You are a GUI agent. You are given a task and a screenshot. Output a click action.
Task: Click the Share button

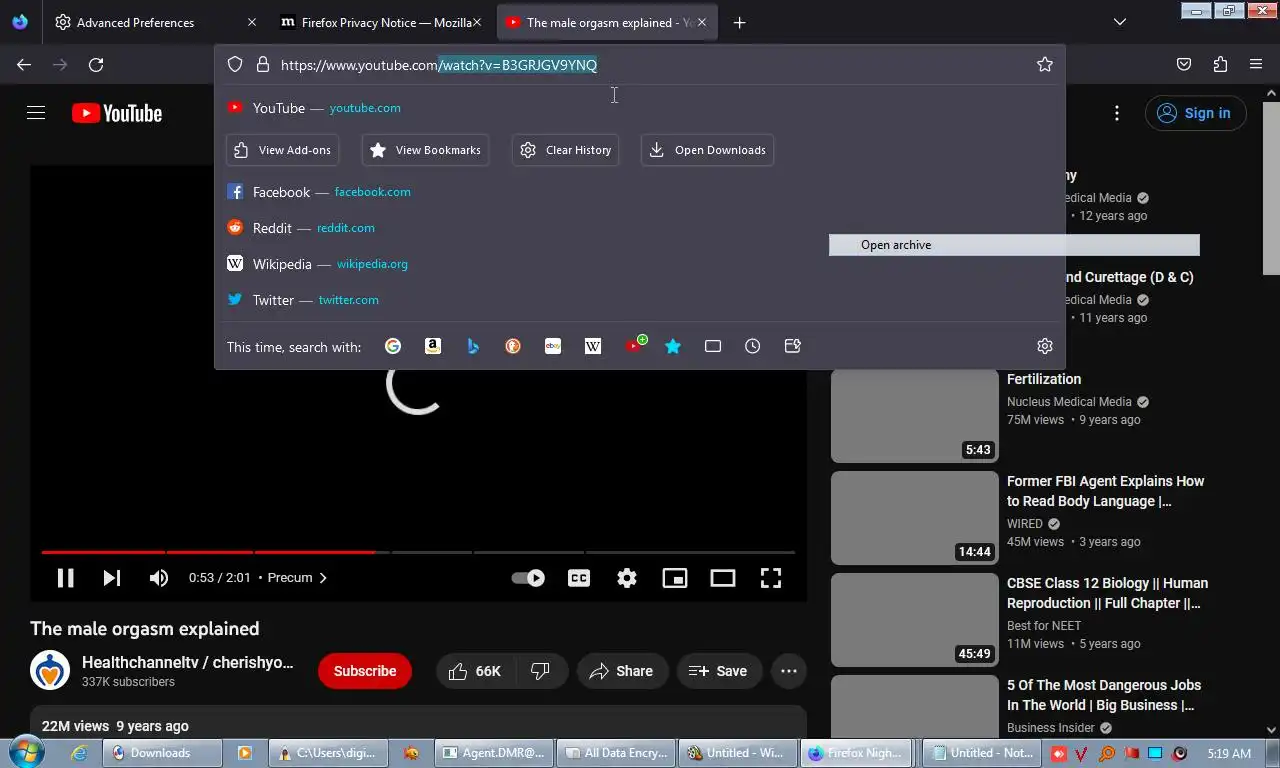[621, 671]
